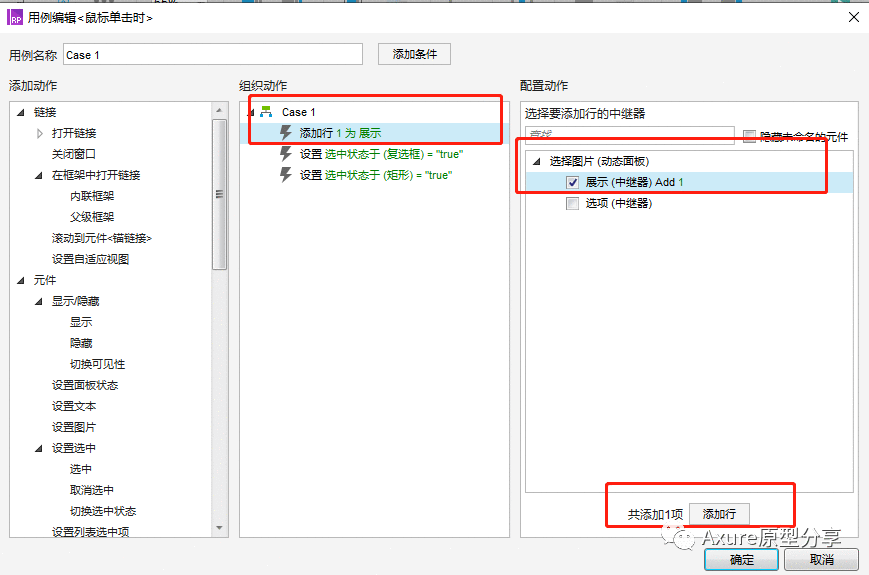This screenshot has height=575, width=869.
Task: Select the 切换选中状态 action
Action: point(103,511)
